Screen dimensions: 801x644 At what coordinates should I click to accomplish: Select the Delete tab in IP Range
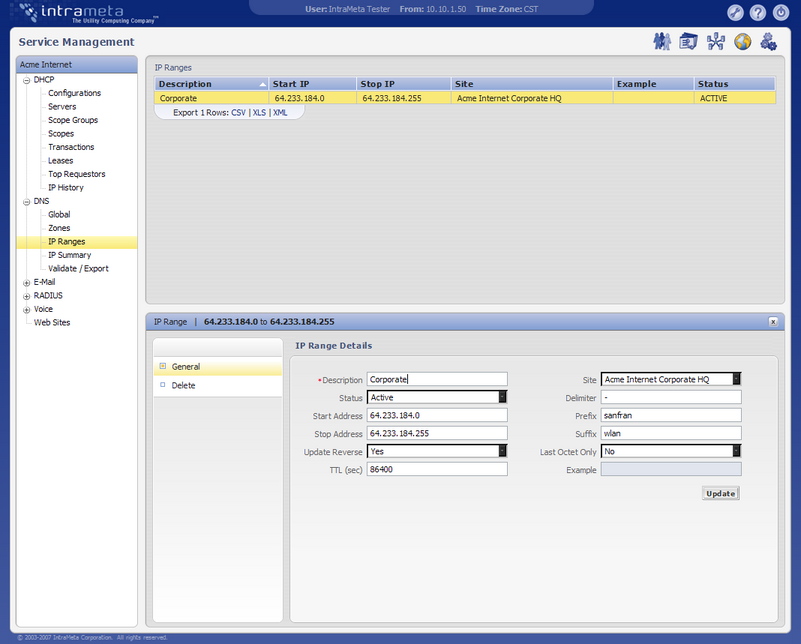pyautogui.click(x=218, y=386)
